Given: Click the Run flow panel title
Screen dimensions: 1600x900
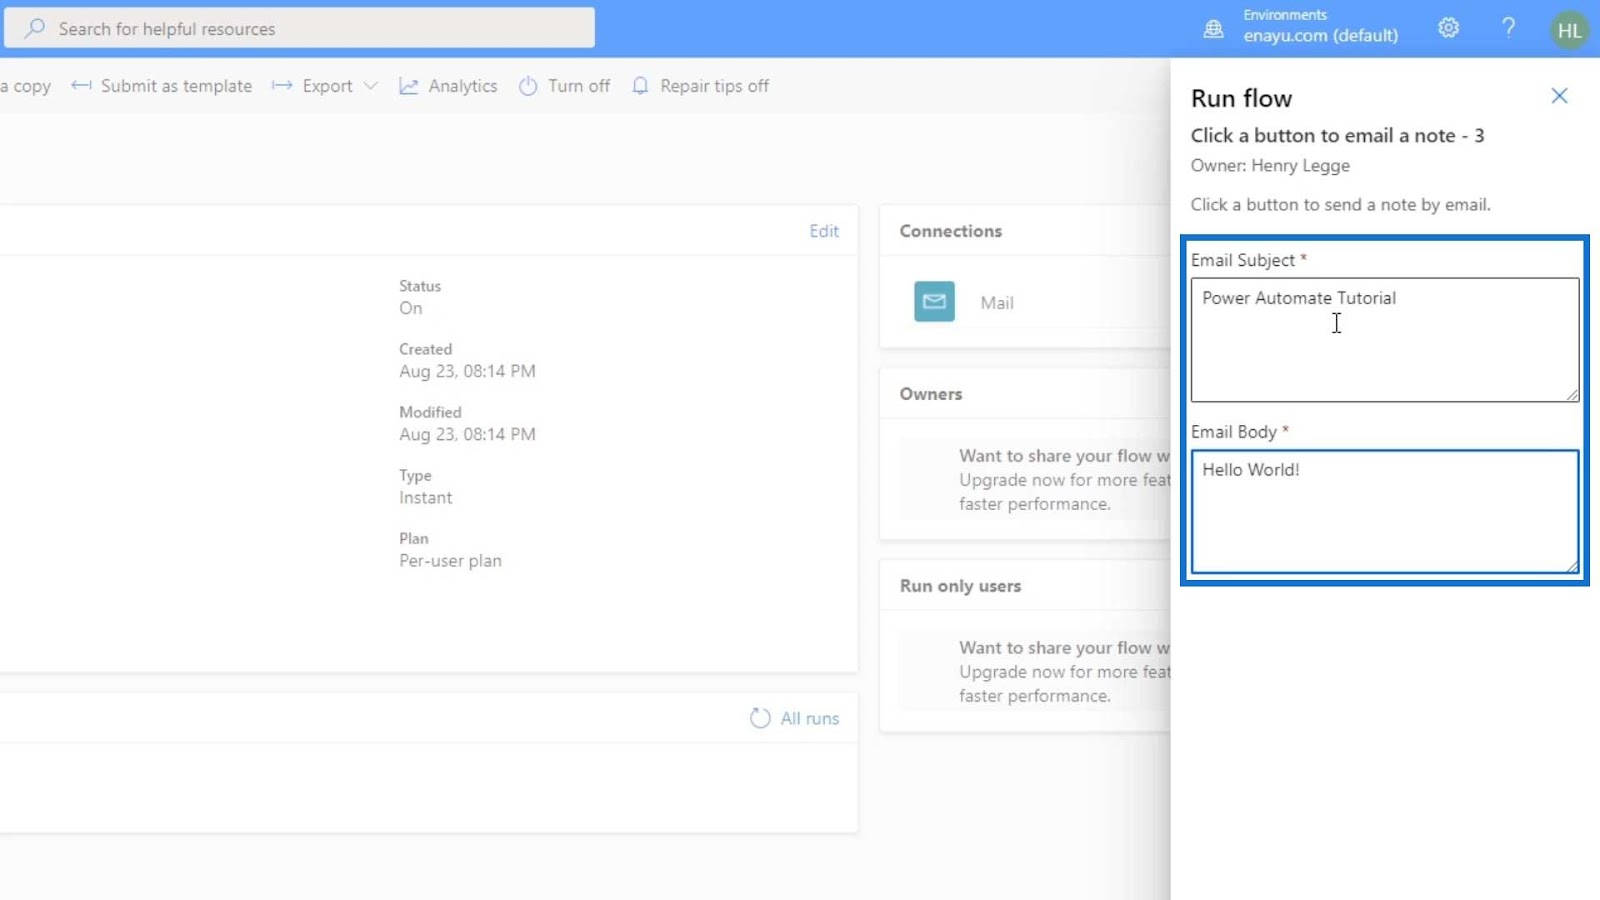Looking at the screenshot, I should [1241, 98].
